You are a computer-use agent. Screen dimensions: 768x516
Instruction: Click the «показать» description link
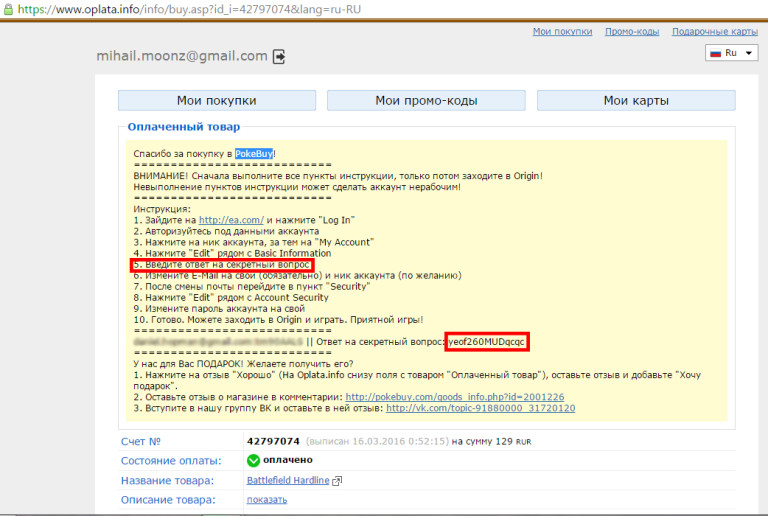(x=267, y=500)
